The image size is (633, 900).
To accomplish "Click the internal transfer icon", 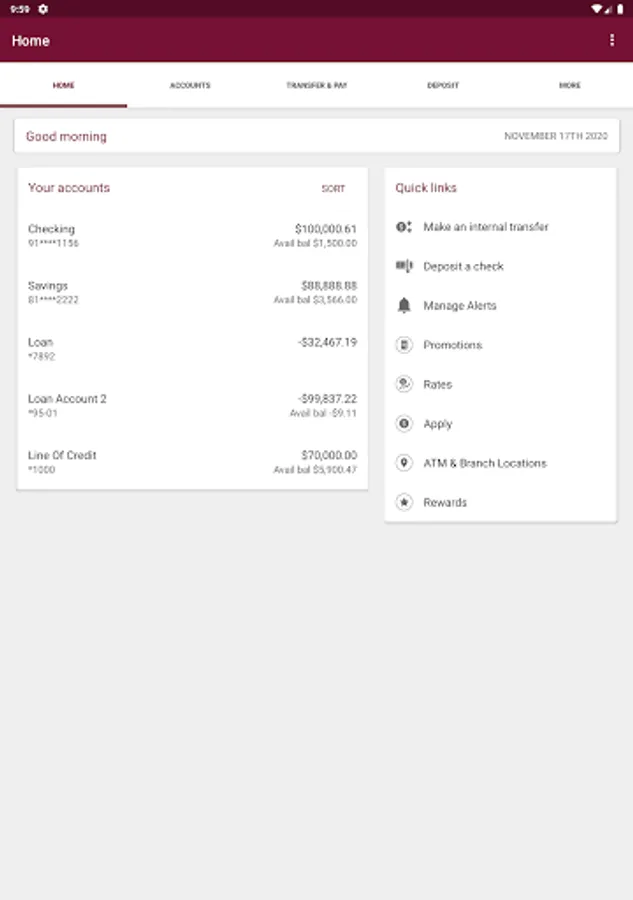I will [404, 227].
